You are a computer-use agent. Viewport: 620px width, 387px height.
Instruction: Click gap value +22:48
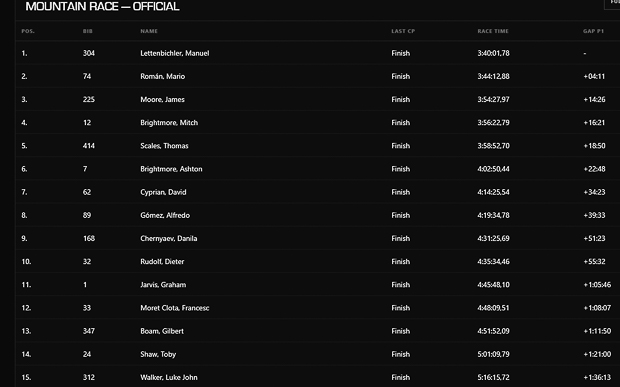click(594, 169)
